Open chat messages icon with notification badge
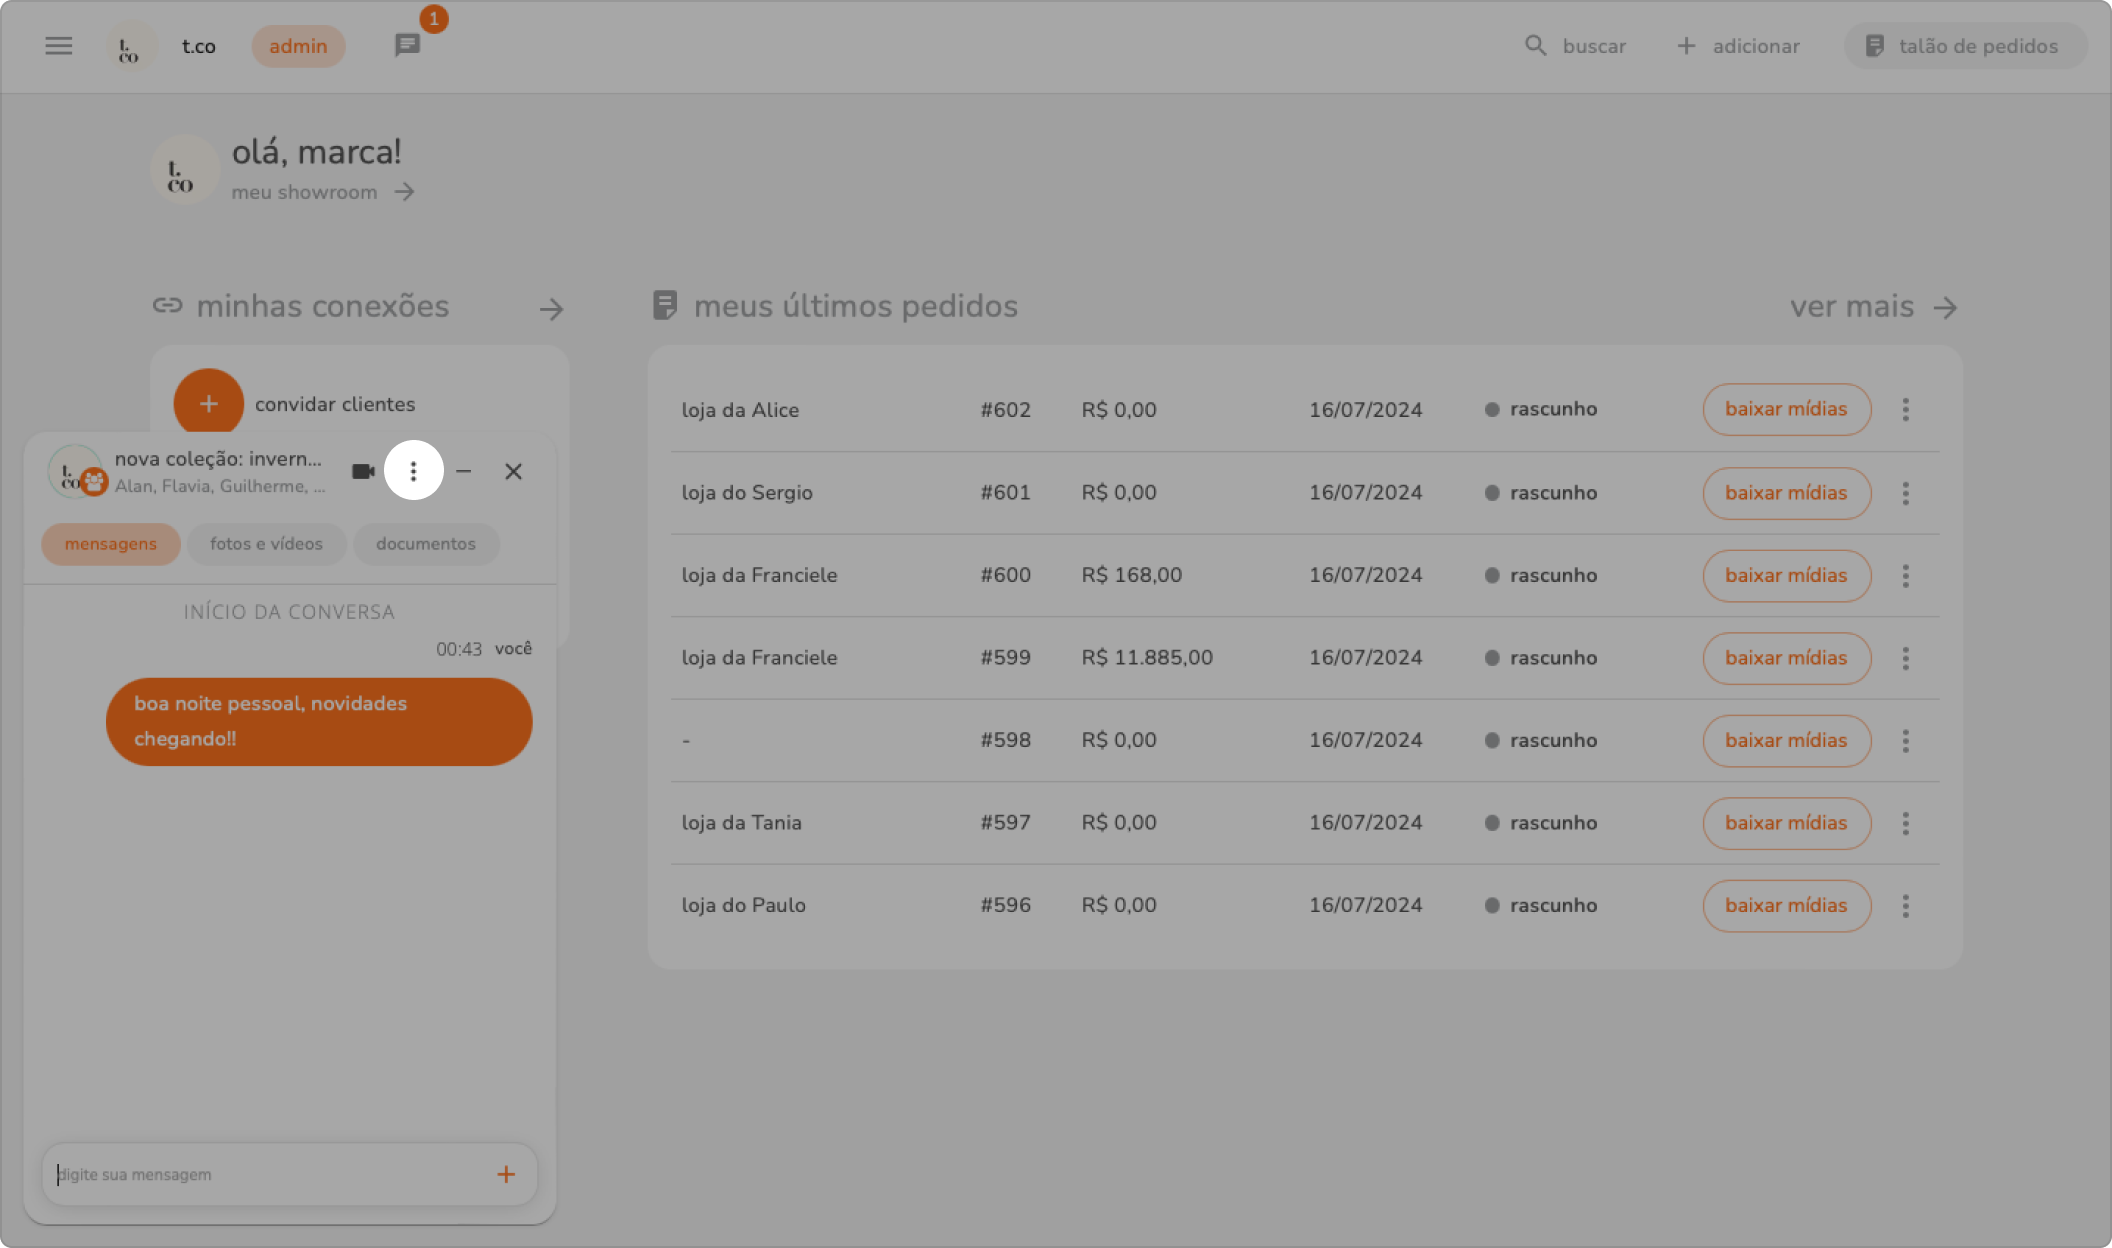 [x=407, y=45]
